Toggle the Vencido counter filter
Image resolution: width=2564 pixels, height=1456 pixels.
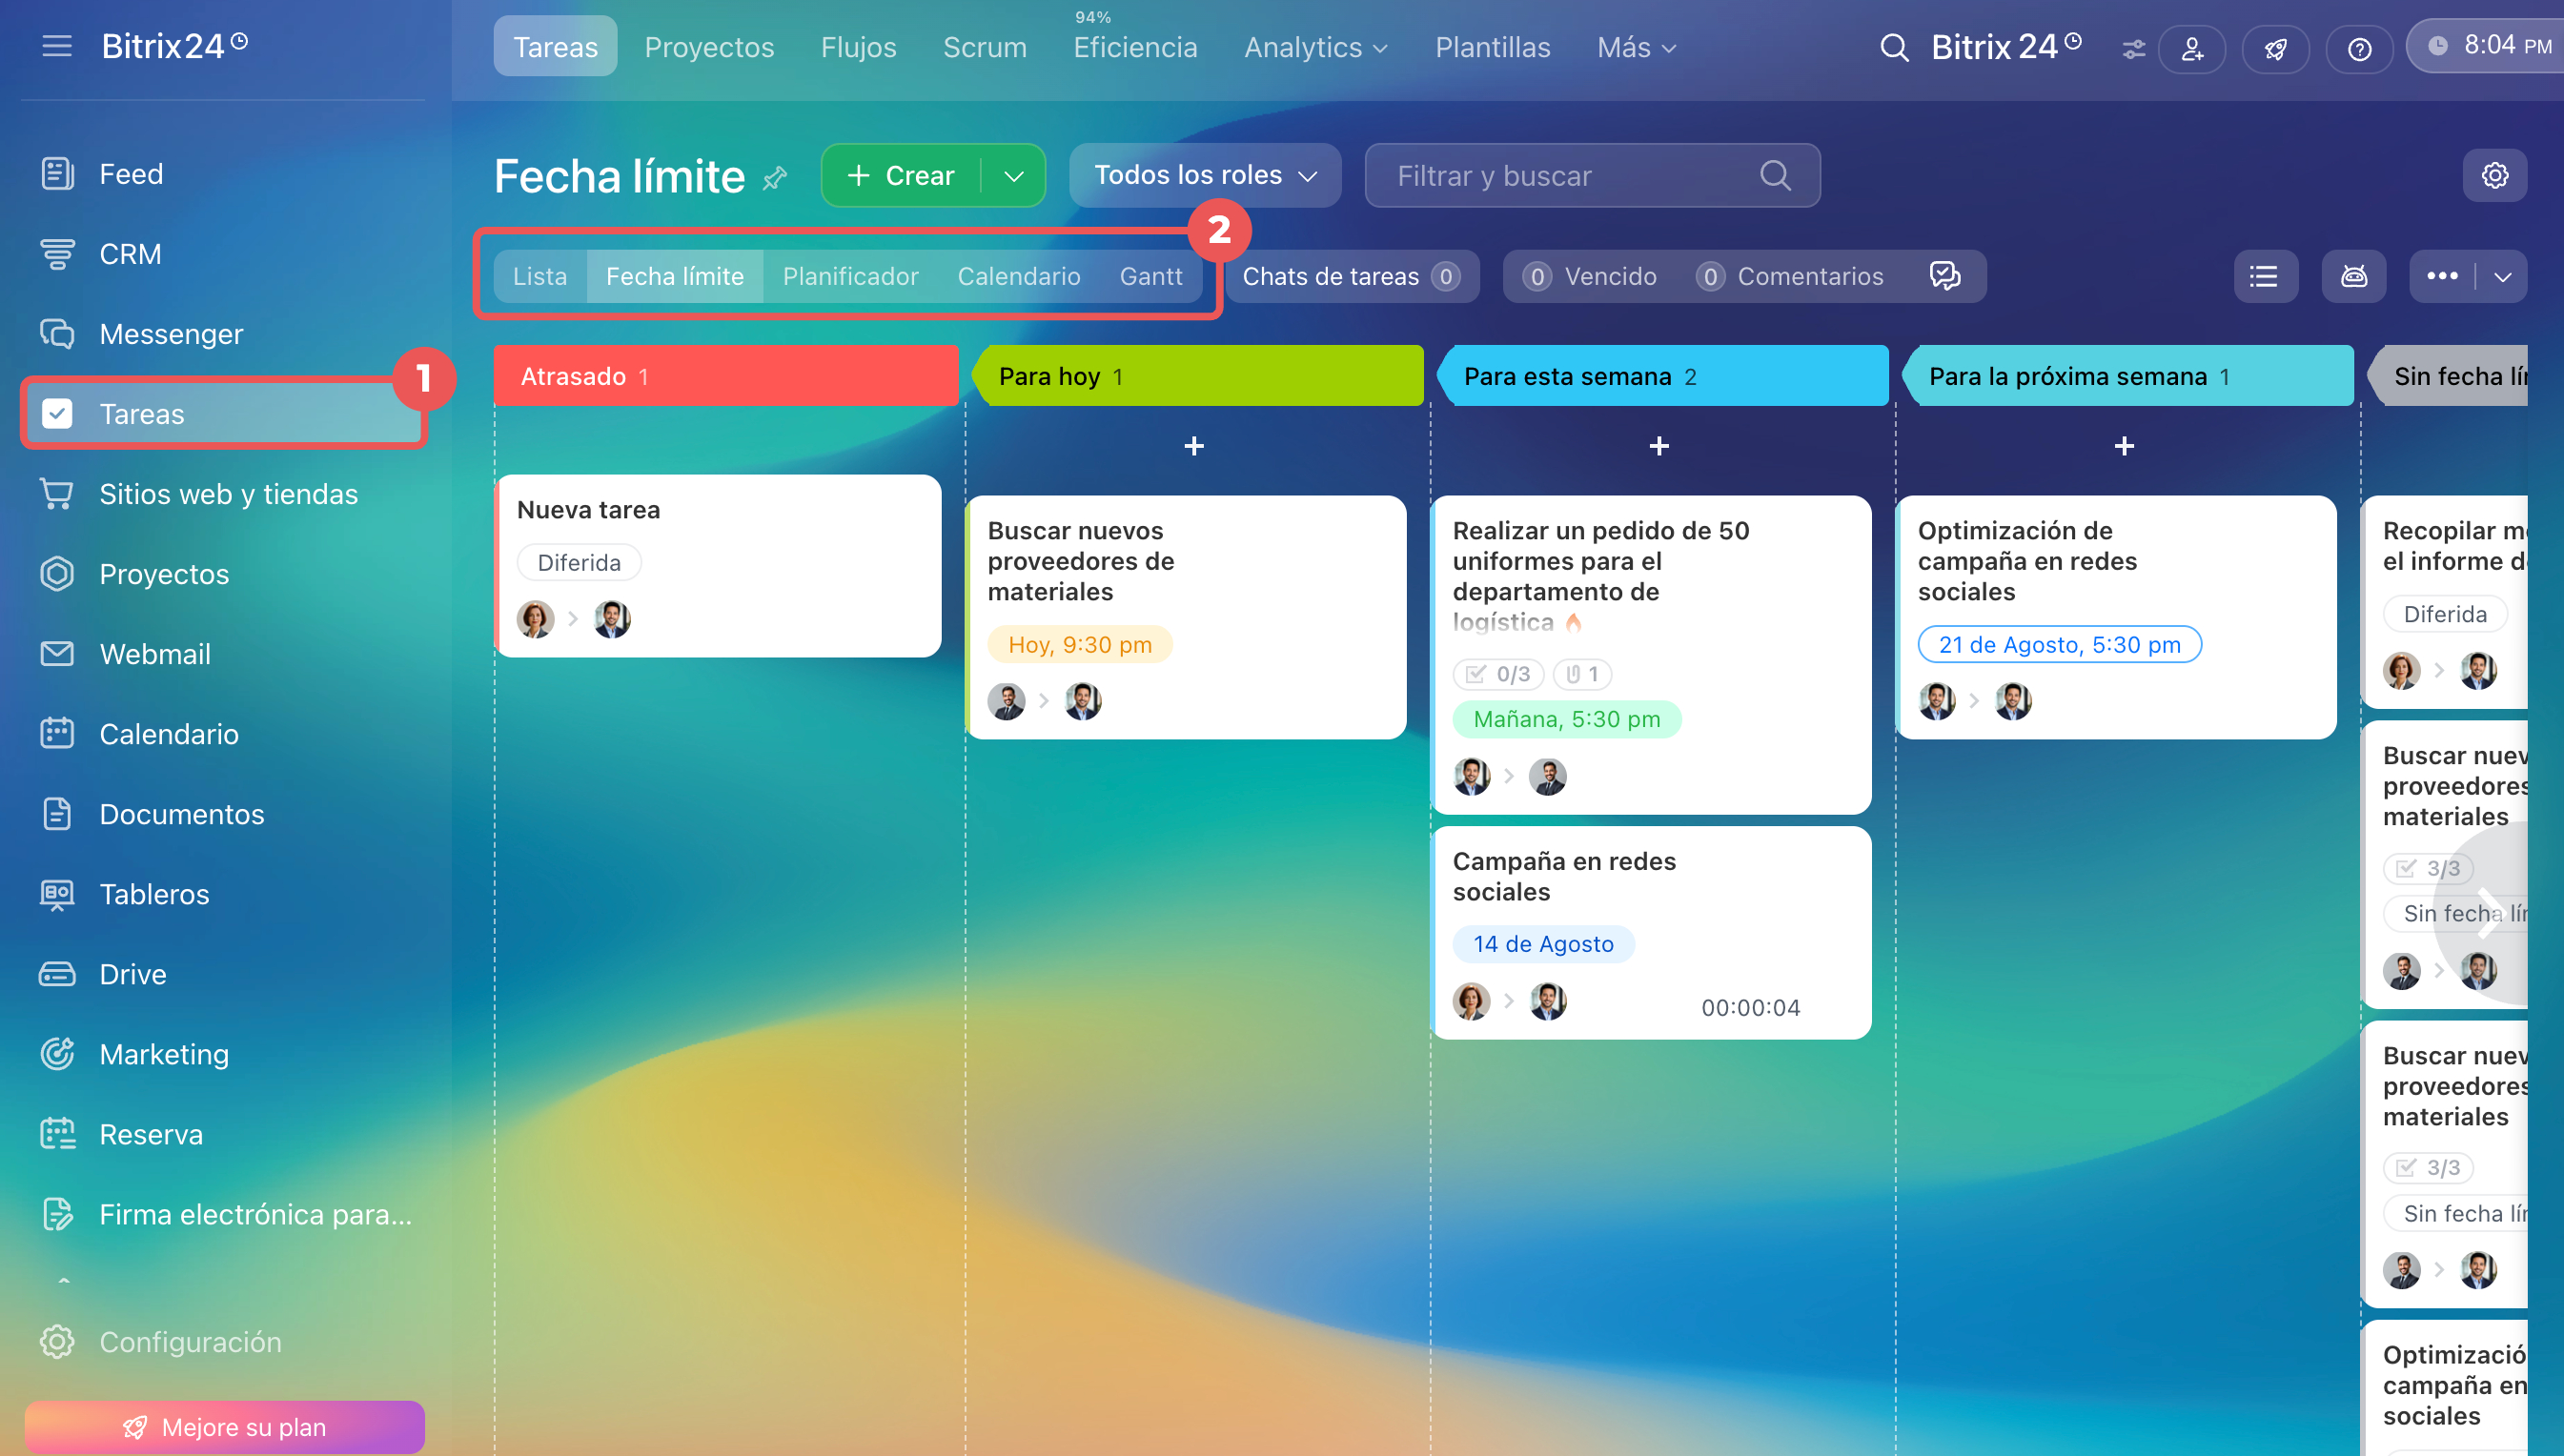point(1589,276)
